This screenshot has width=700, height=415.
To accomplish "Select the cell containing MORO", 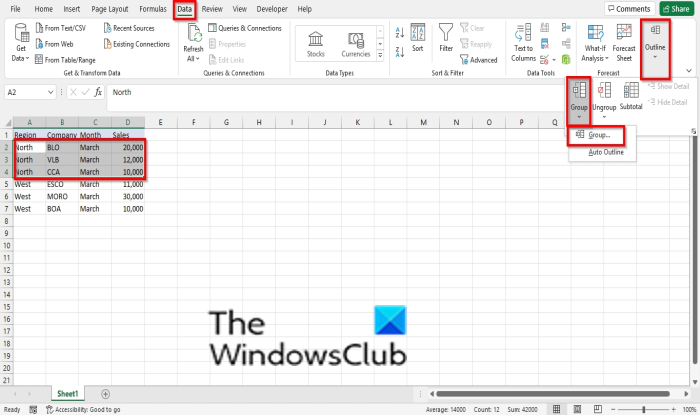I will click(x=62, y=196).
